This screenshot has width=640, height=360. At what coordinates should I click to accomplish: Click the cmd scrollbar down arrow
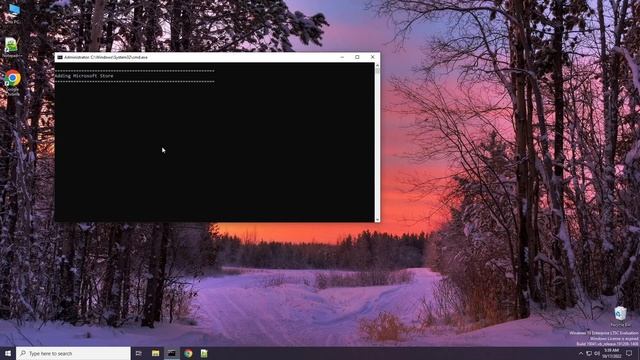(377, 220)
